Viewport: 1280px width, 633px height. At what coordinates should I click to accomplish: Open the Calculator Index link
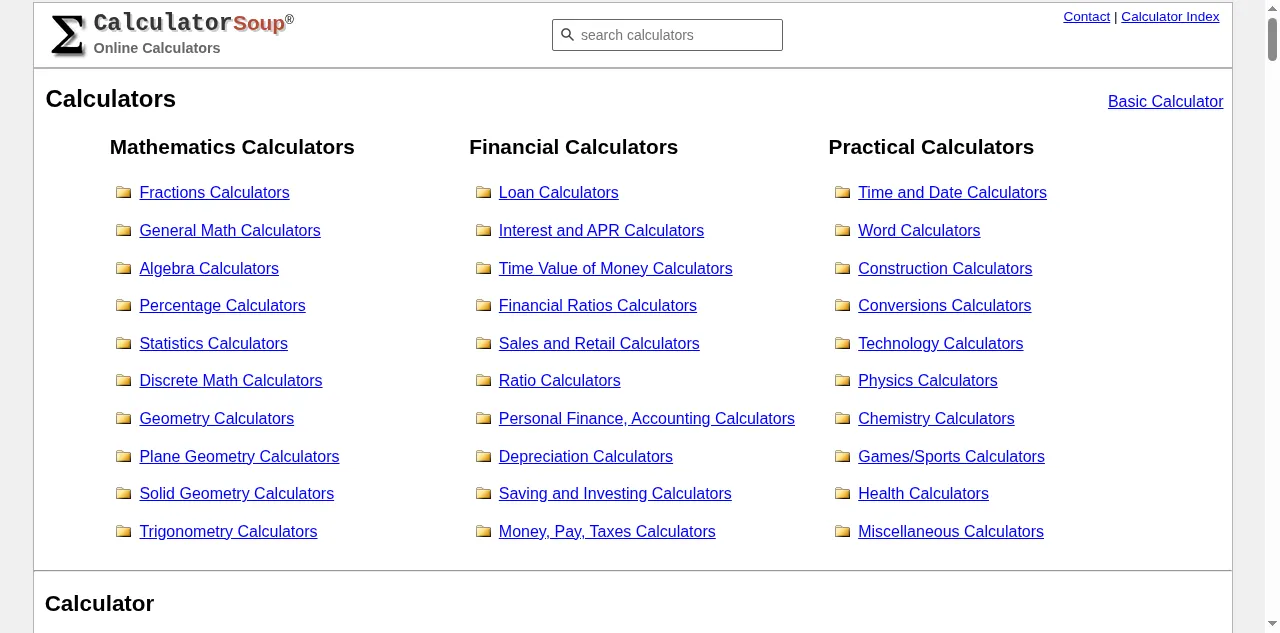[x=1170, y=17]
